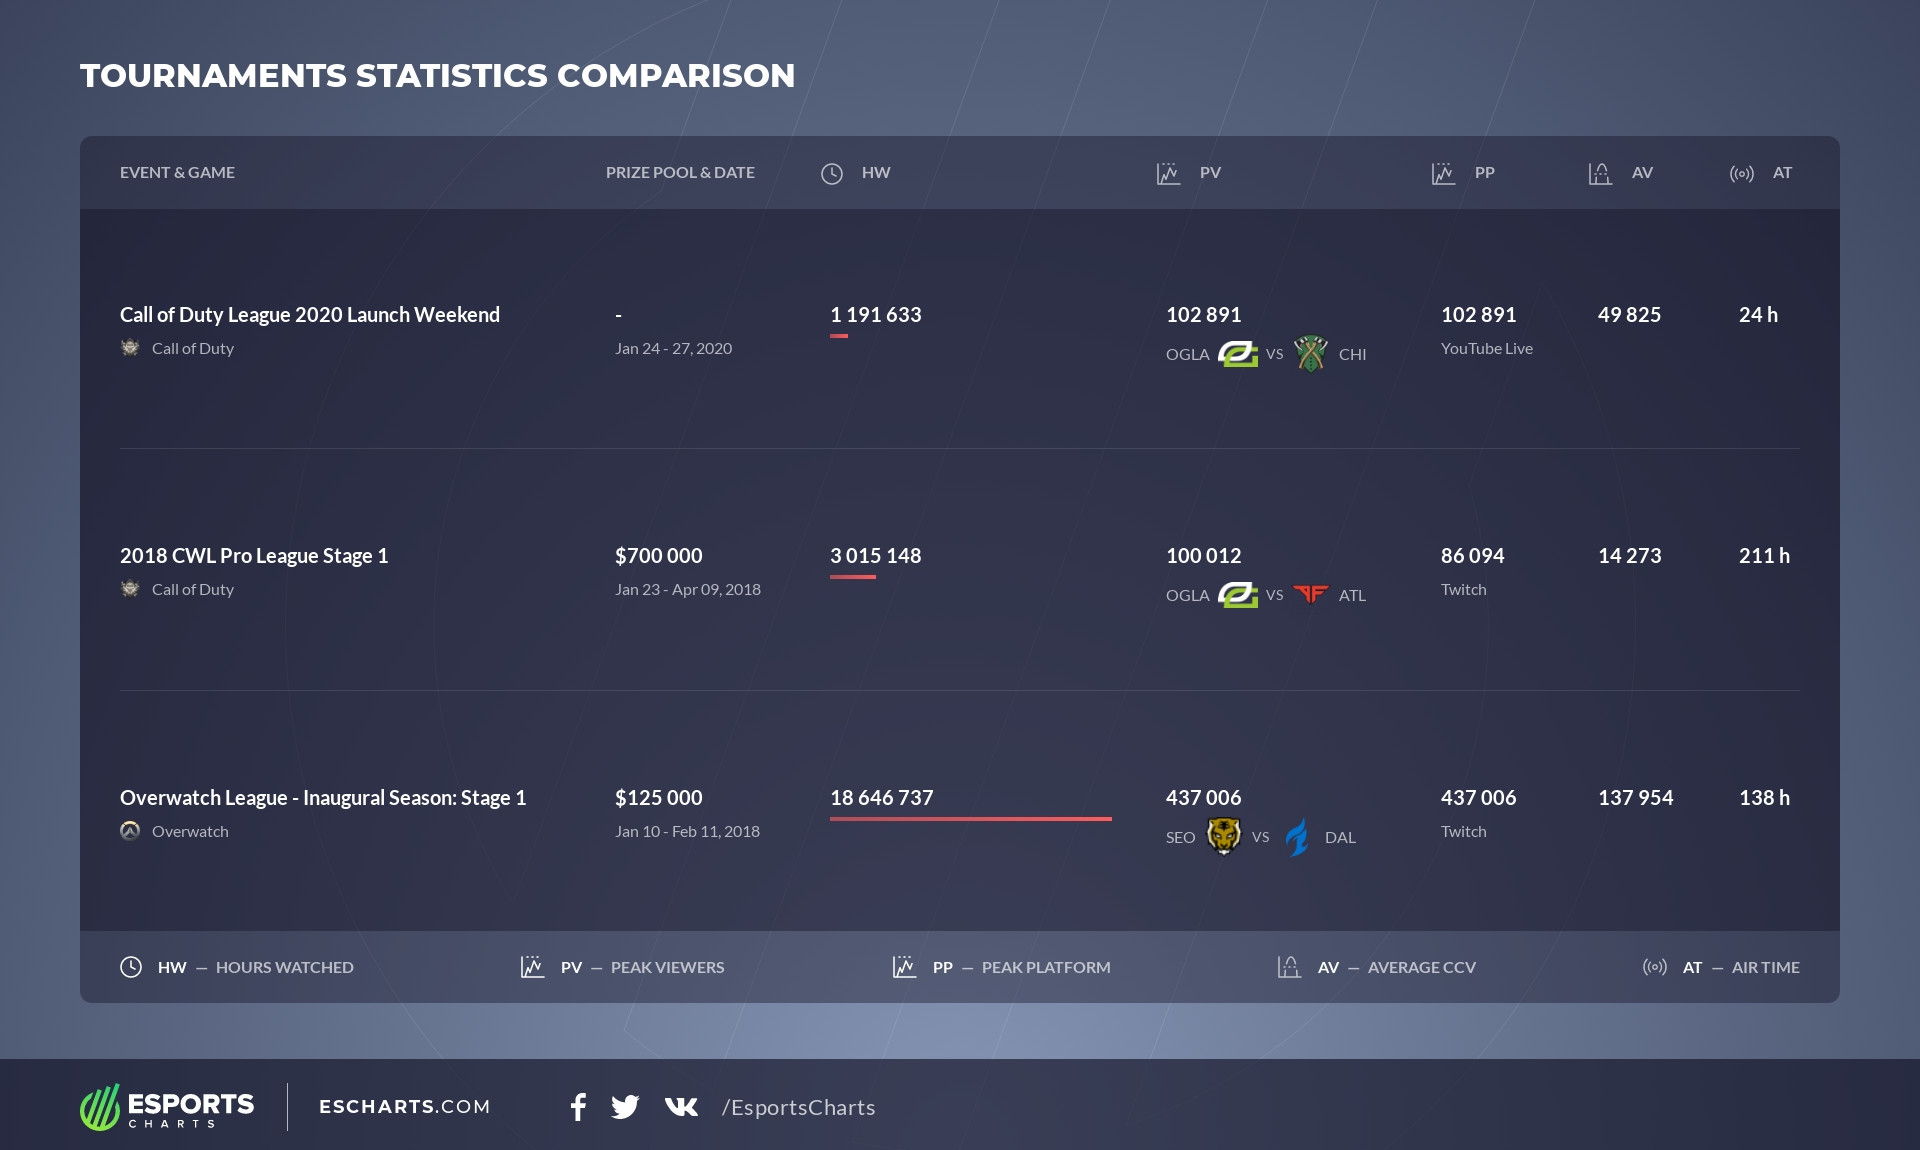Click the long red hours-watched bar for Overwatch
This screenshot has height=1150, width=1920.
click(970, 818)
